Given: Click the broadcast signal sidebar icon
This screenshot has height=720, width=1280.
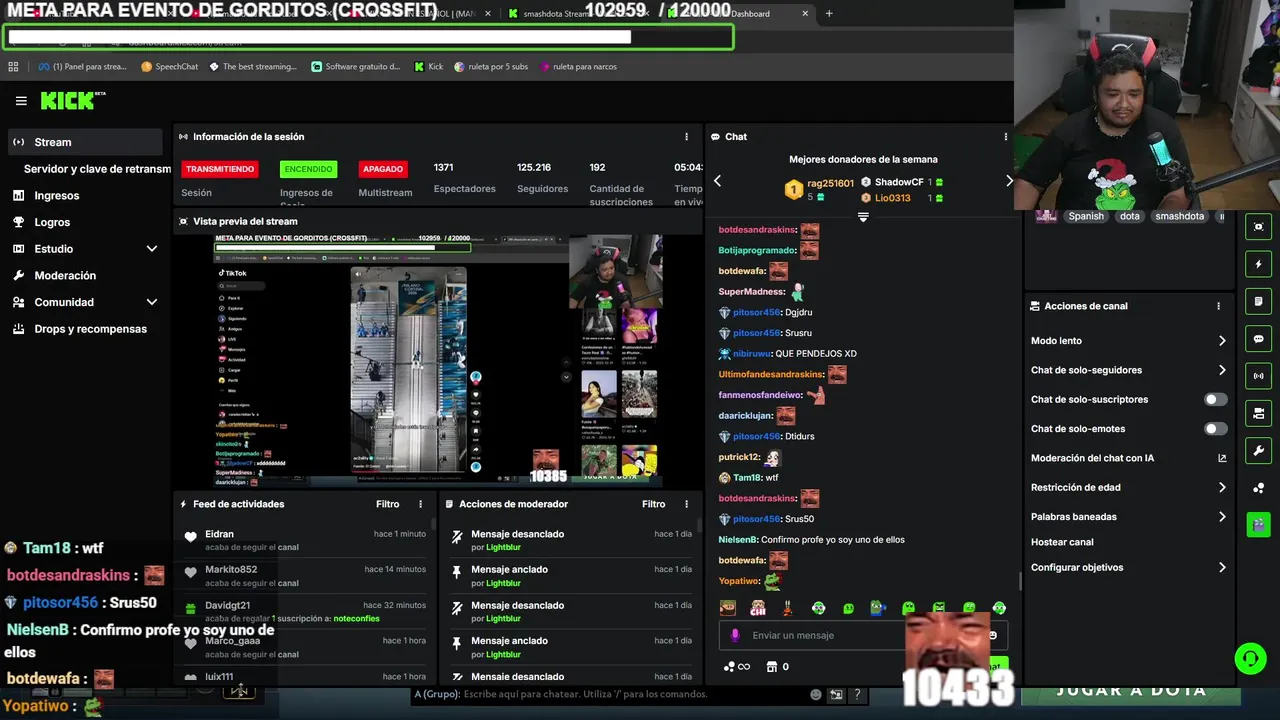Looking at the screenshot, I should click(x=1258, y=376).
